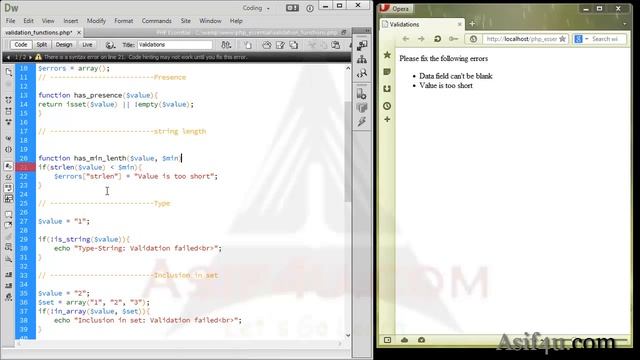This screenshot has width=640, height=360.
Task: Open the Window menu
Action: pyautogui.click(x=210, y=21)
